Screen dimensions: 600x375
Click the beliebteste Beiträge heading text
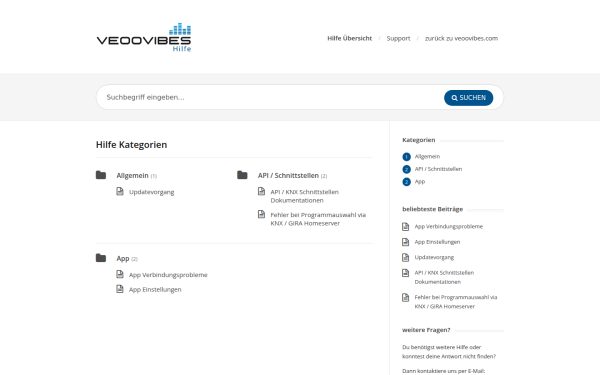tap(432, 209)
